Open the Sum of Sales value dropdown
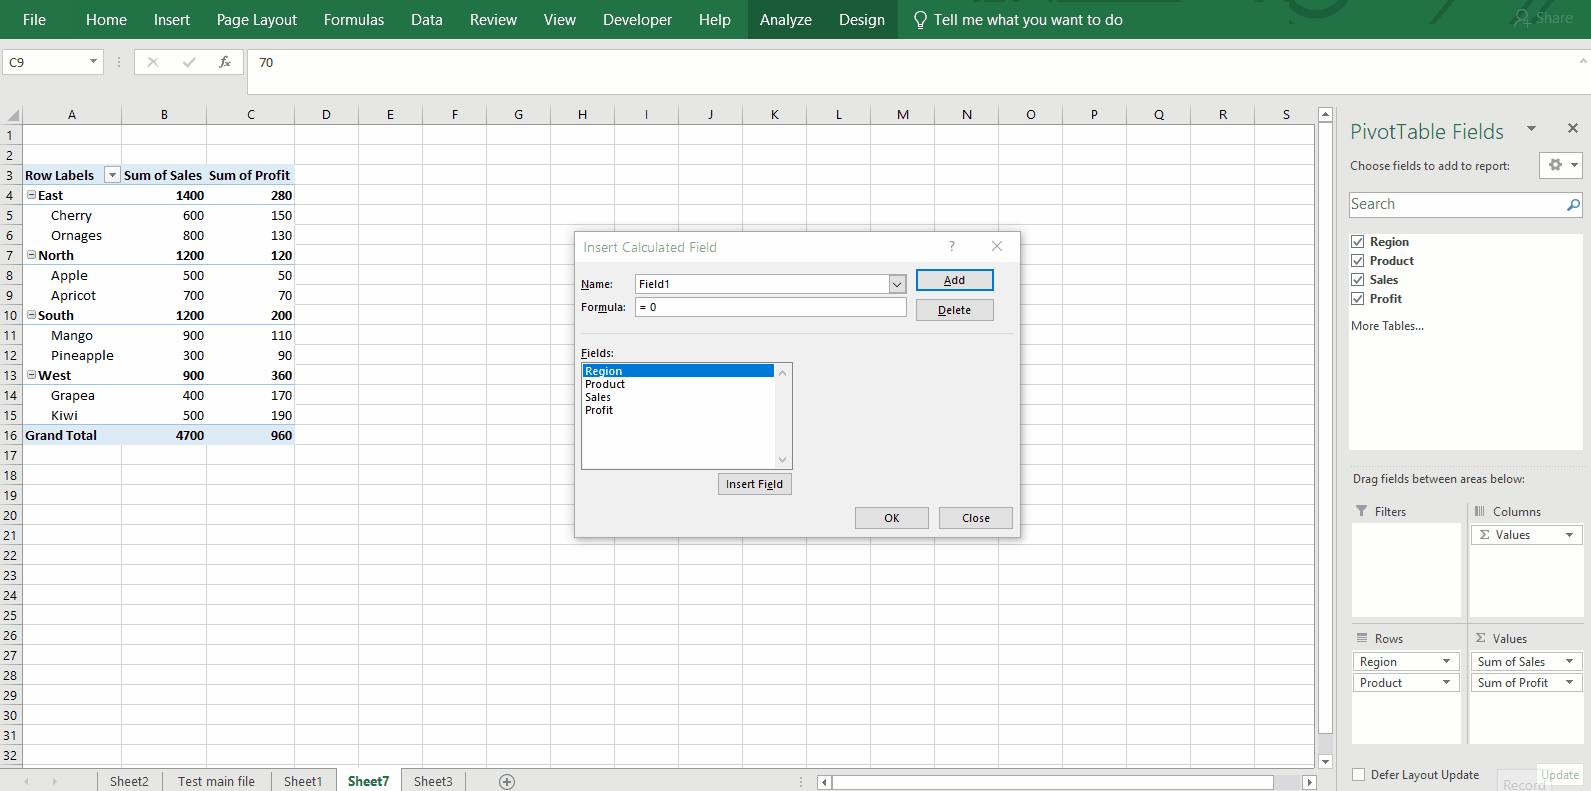 [1570, 661]
